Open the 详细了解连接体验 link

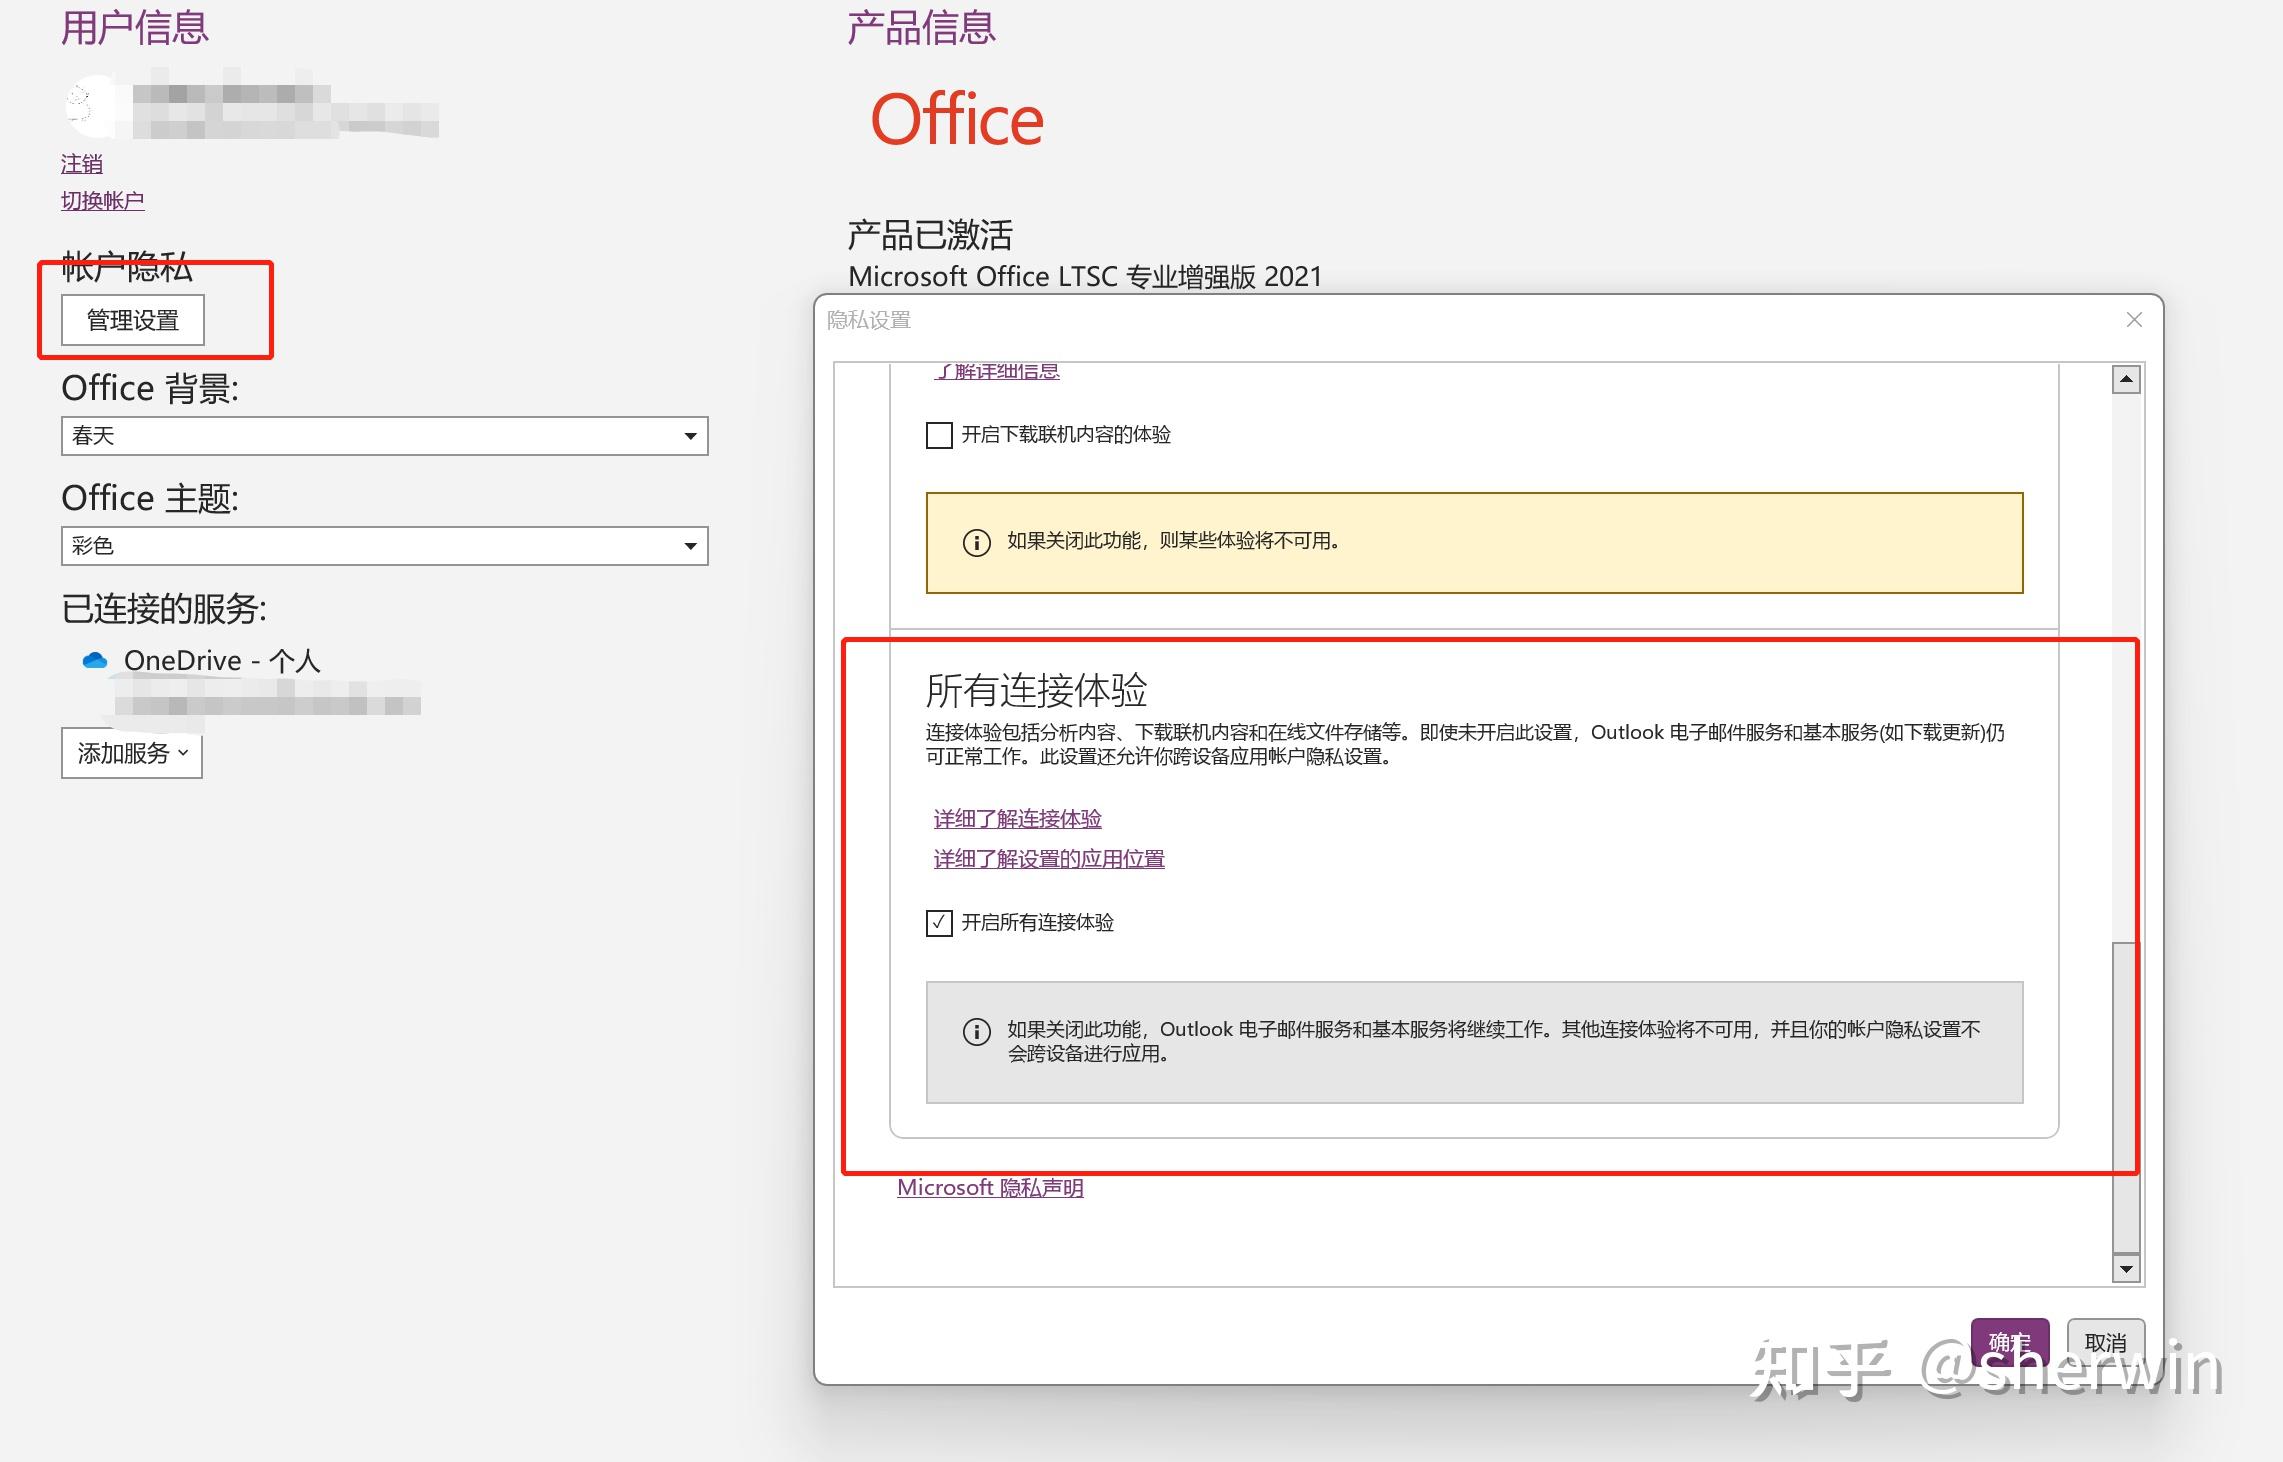(1017, 819)
